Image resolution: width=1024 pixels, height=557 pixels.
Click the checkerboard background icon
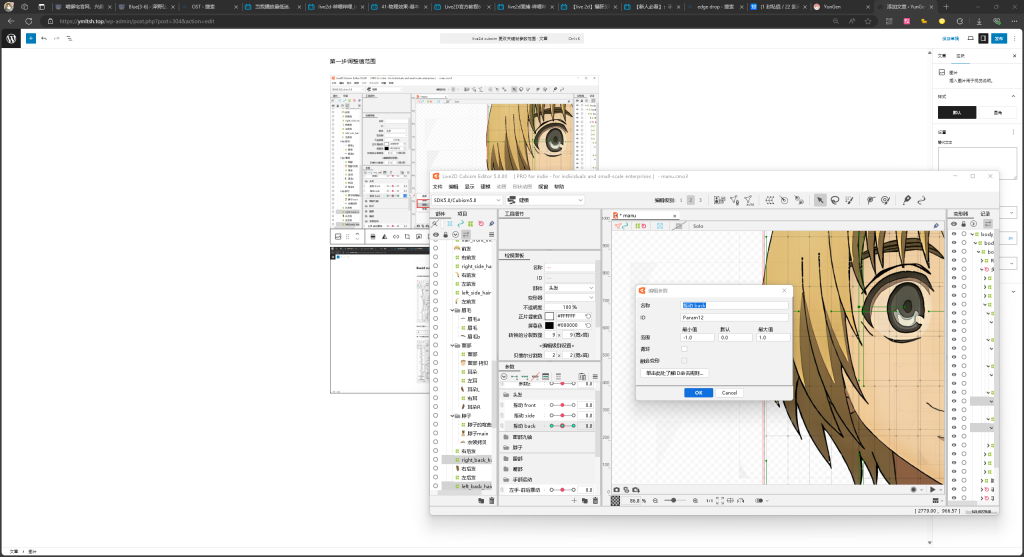(615, 501)
